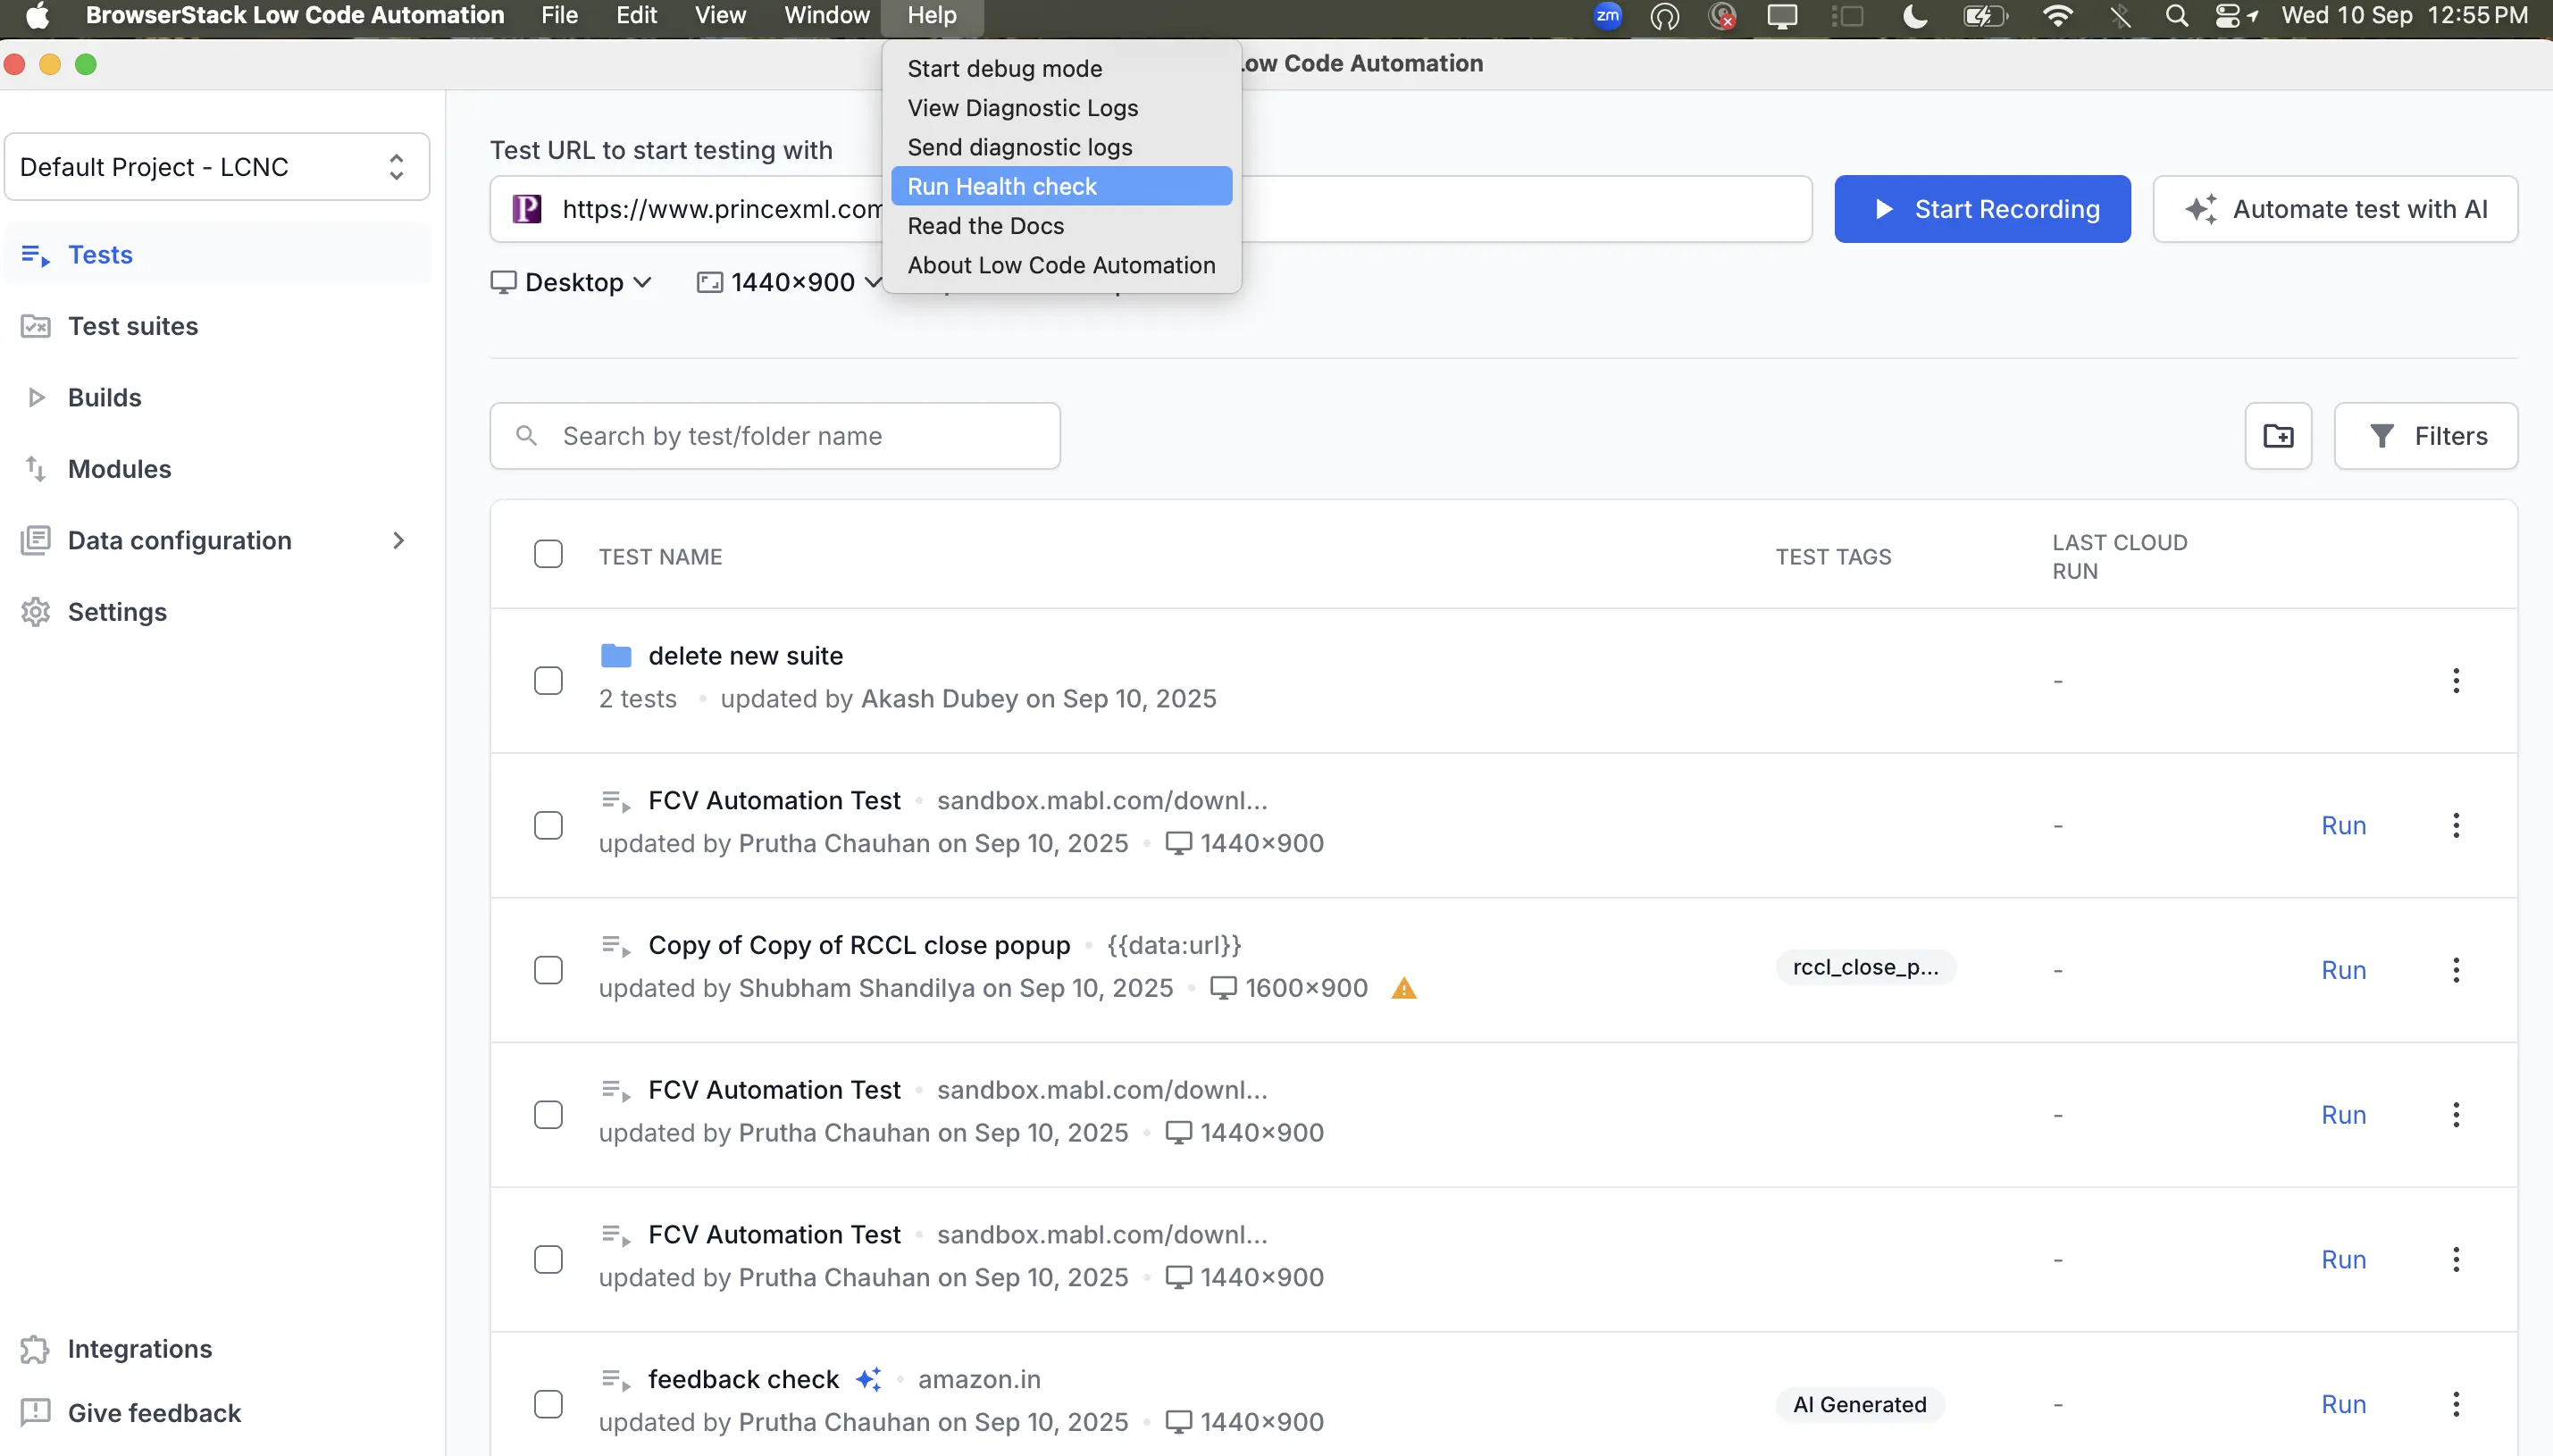
Task: Click the Start Recording button
Action: tap(1982, 209)
